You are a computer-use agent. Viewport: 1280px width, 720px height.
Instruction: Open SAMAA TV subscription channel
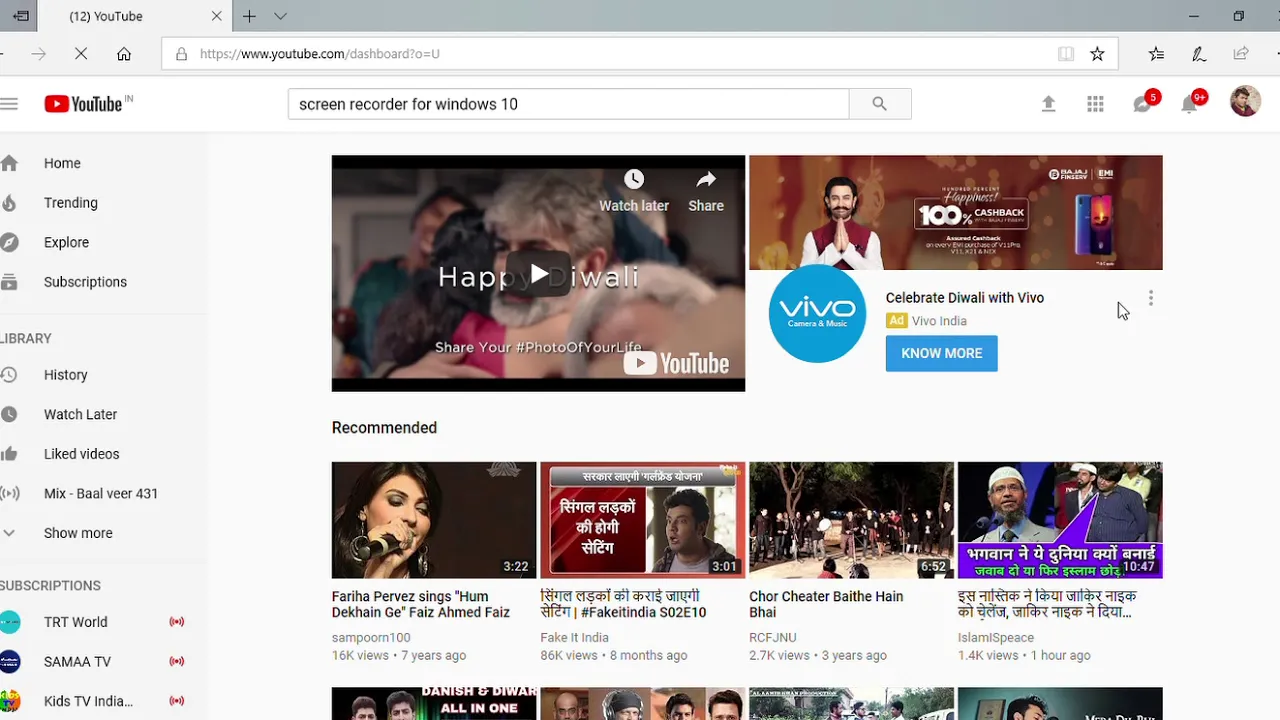tap(77, 661)
